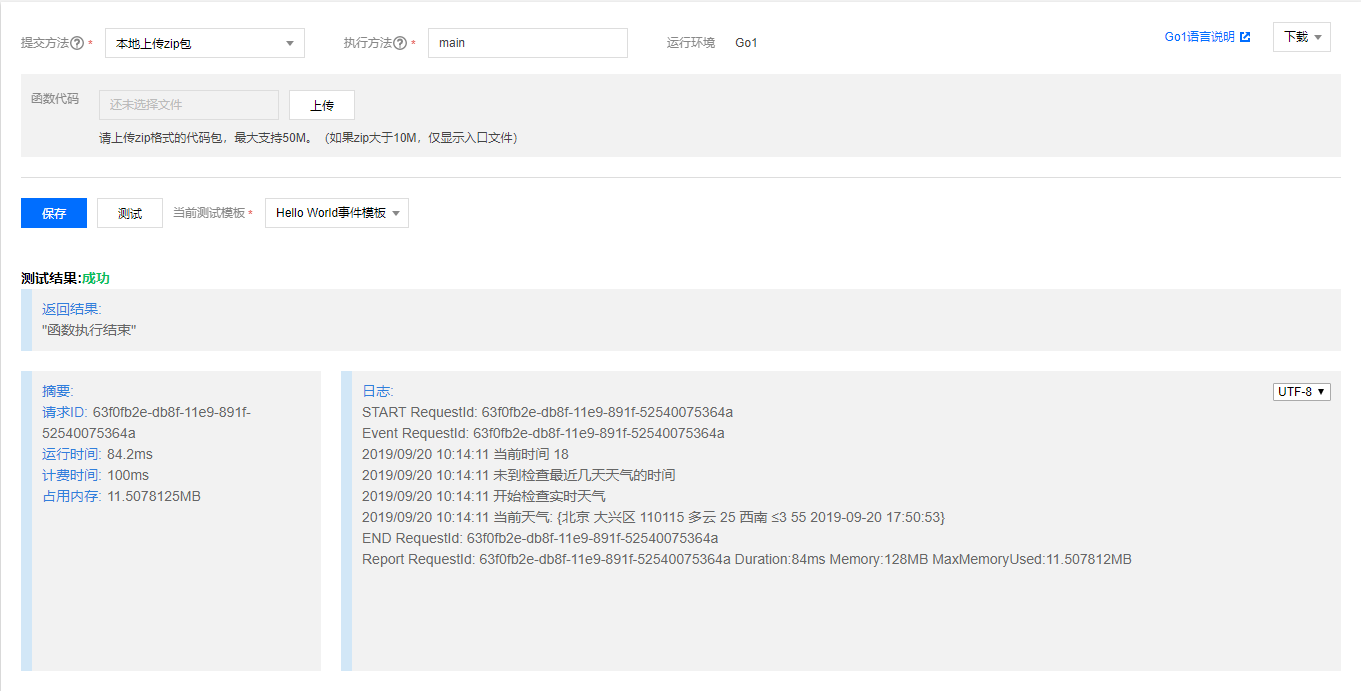Expand Hello World事件模板 test template dropdown
This screenshot has height=691, width=1361.
click(x=337, y=213)
